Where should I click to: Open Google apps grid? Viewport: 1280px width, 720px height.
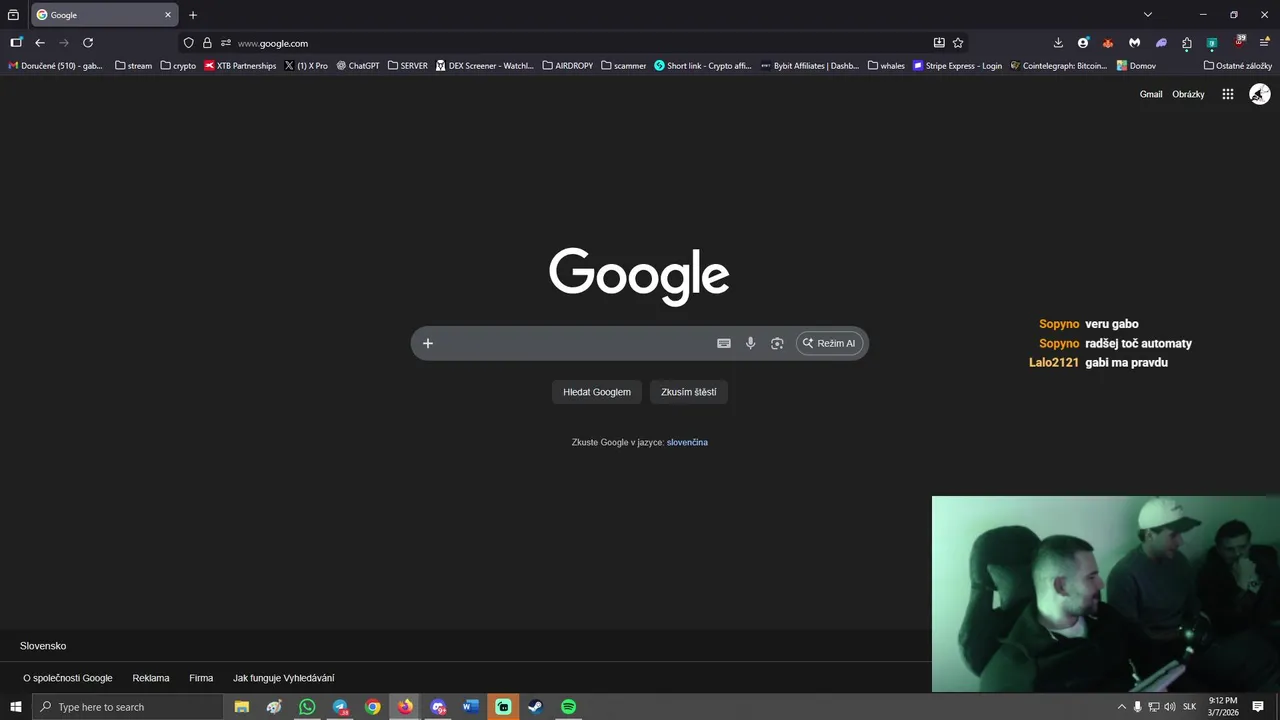click(1228, 94)
